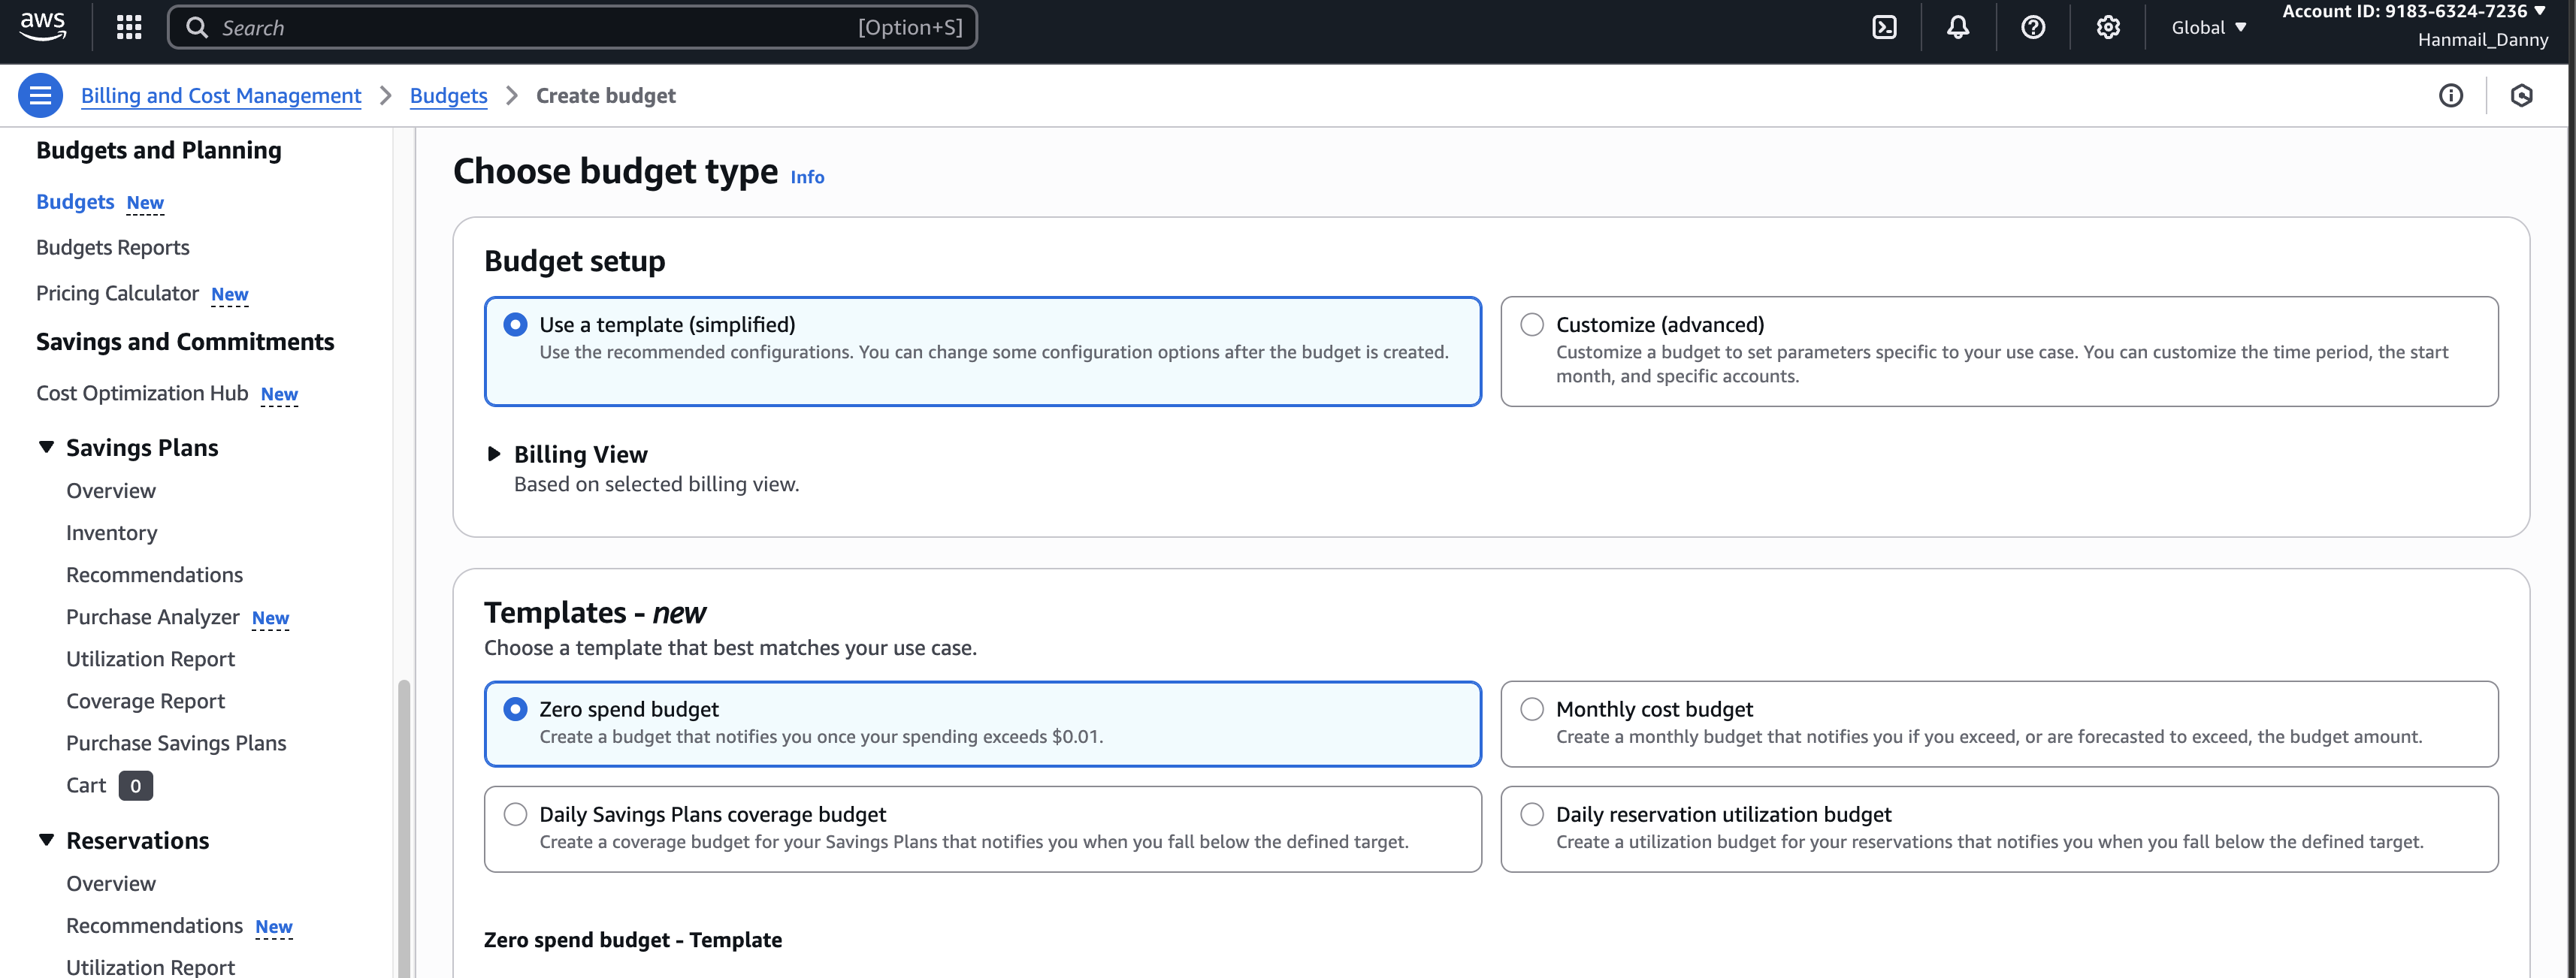This screenshot has width=2576, height=978.
Task: Open Budgets Reports in sidebar
Action: tap(112, 247)
